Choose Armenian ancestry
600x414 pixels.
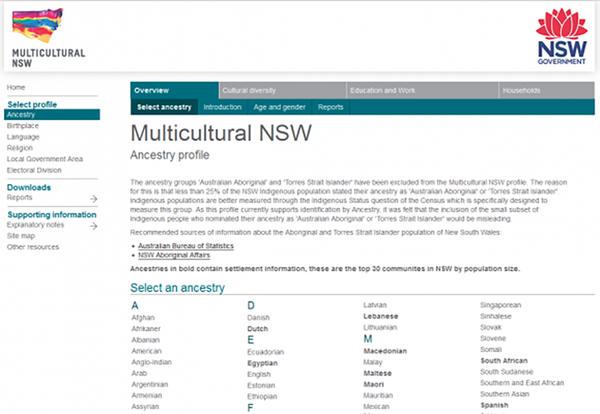click(x=147, y=395)
